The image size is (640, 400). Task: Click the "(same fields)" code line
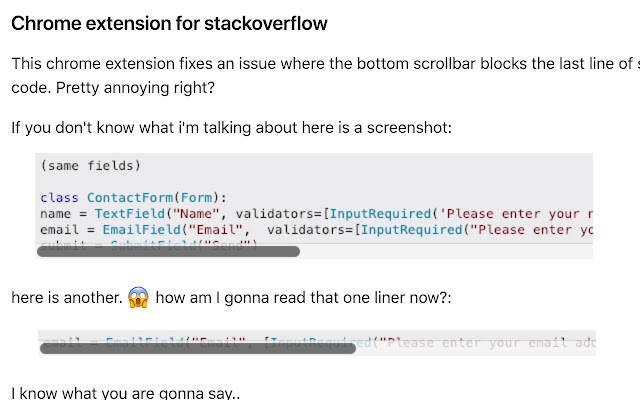[x=90, y=166]
